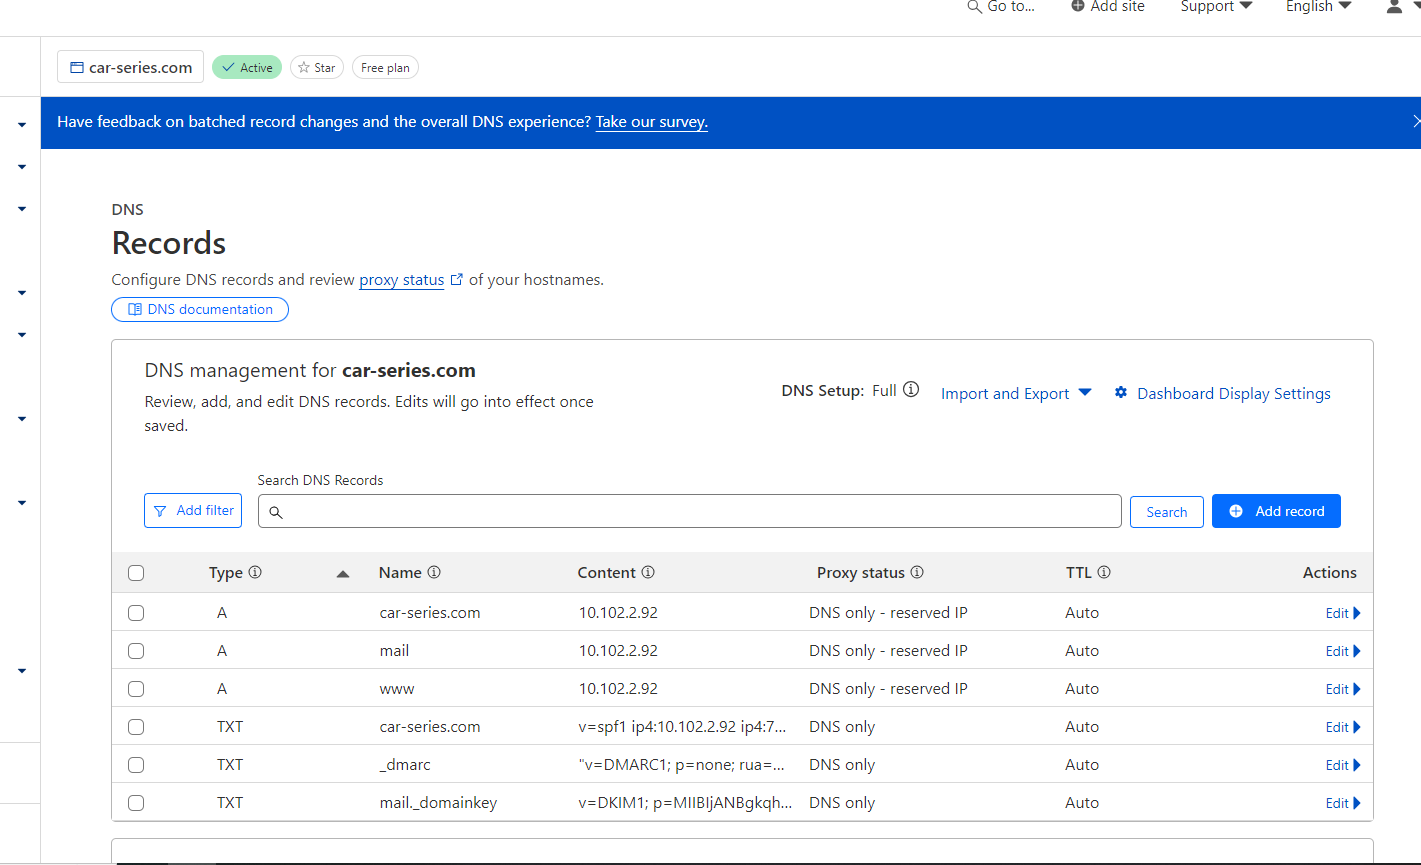Viewport: 1421px width, 865px height.
Task: Expand the Import and Export menu
Action: pyautogui.click(x=1016, y=394)
